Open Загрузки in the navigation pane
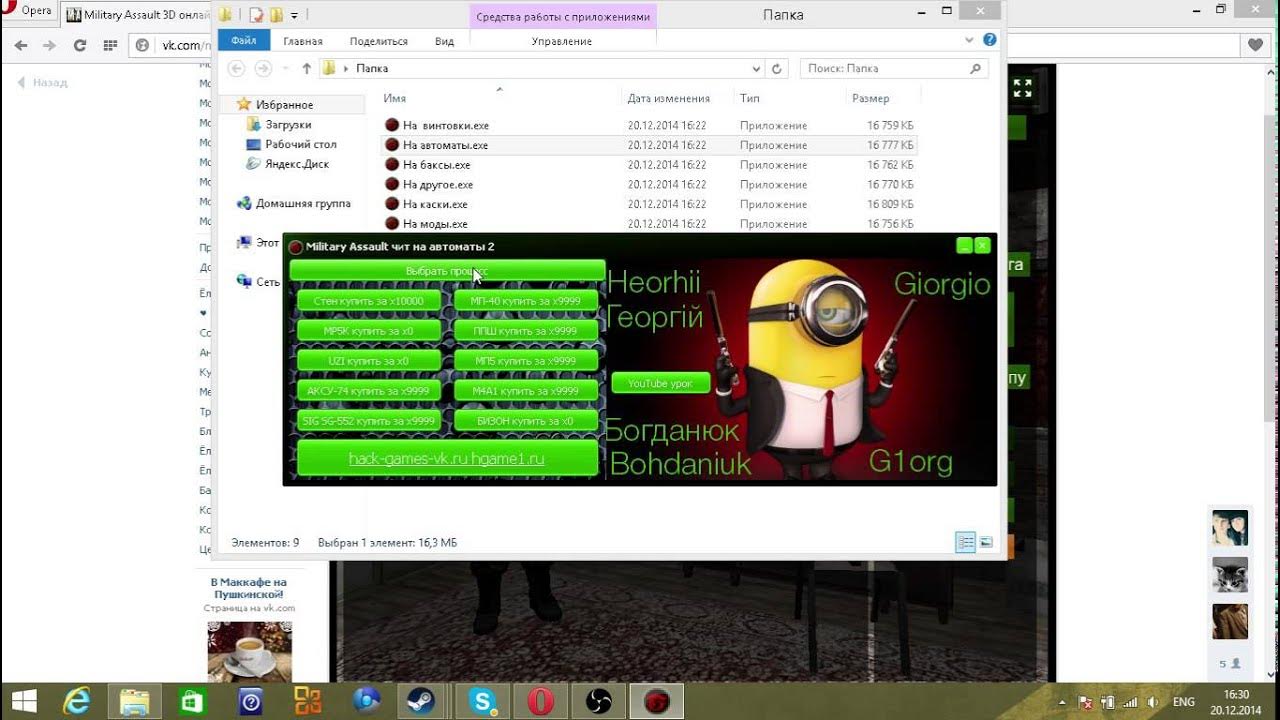The image size is (1280, 720). coord(288,125)
